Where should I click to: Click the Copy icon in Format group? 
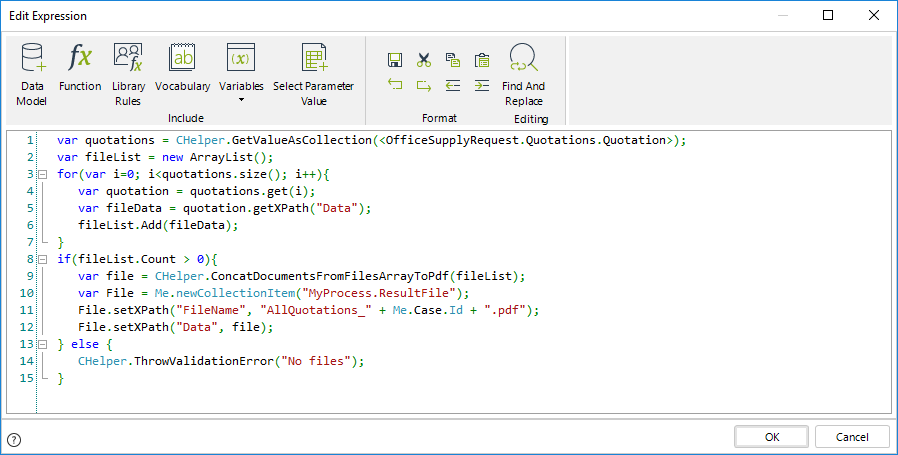pyautogui.click(x=453, y=60)
